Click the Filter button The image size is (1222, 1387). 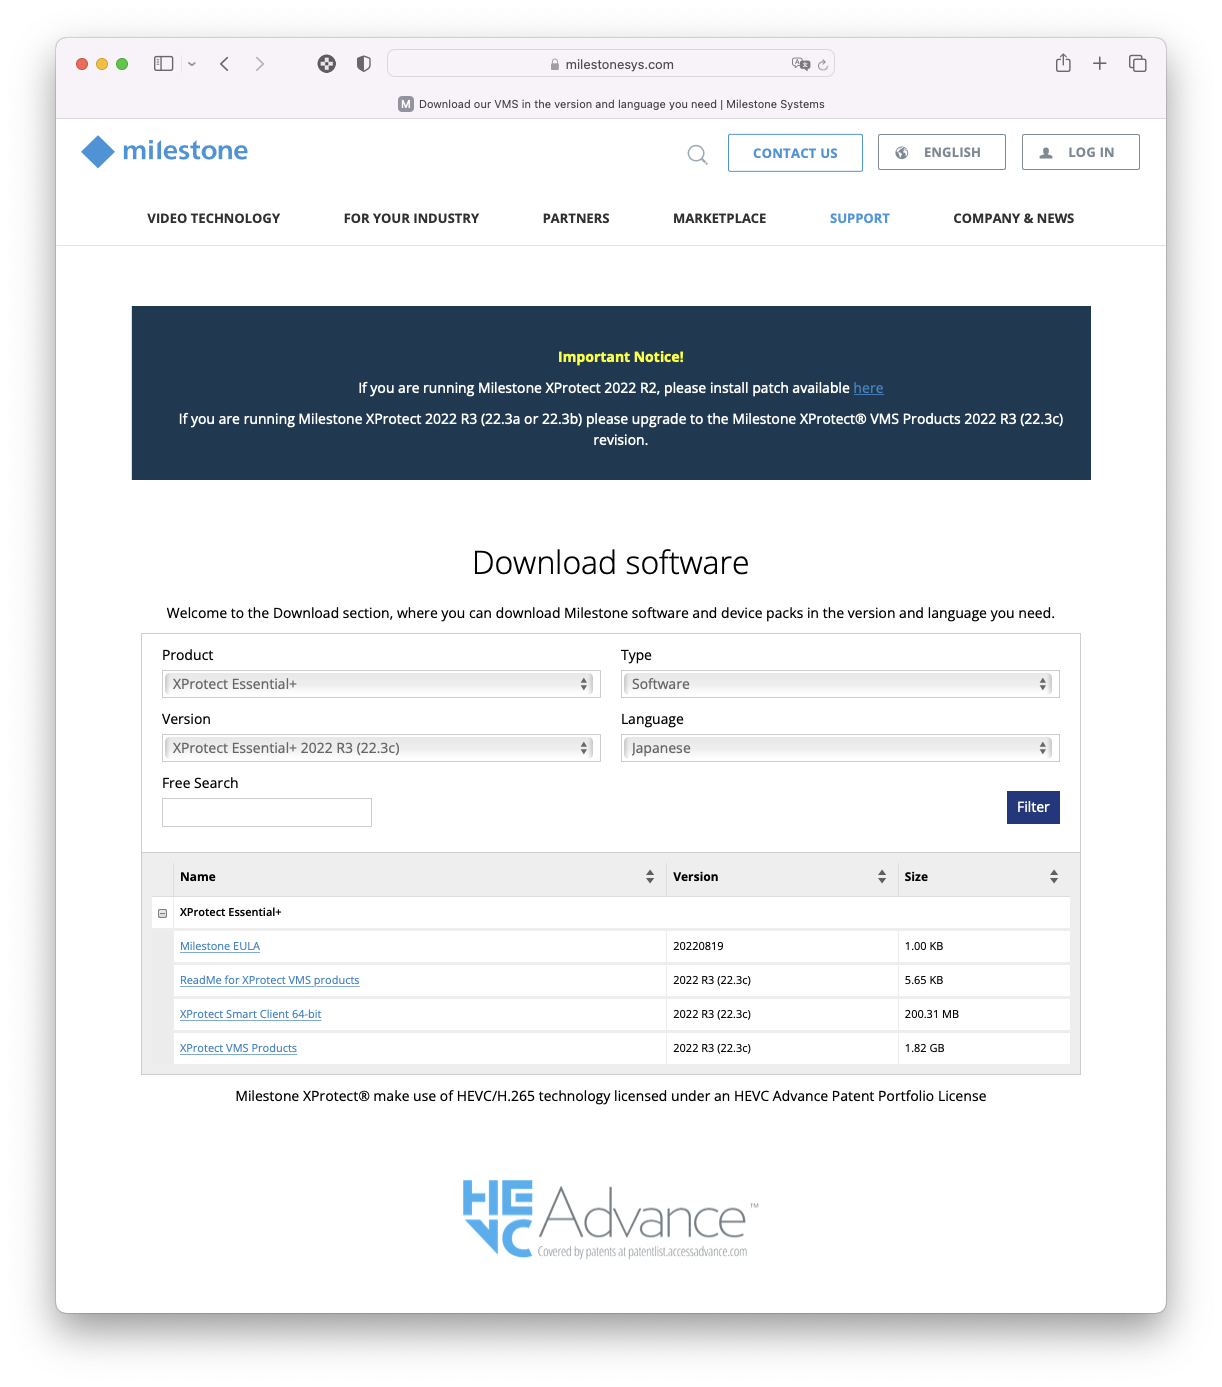click(1033, 807)
